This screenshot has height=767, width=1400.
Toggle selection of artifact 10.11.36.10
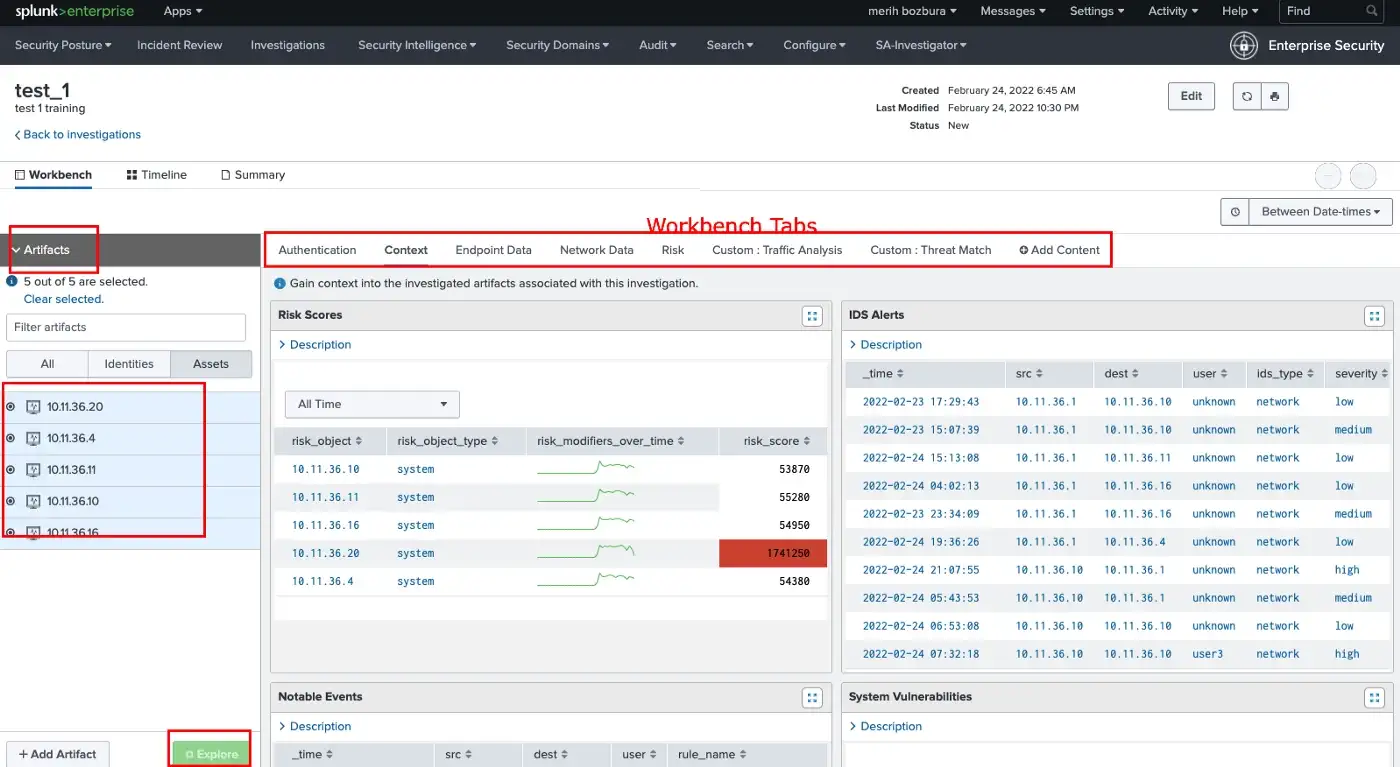coord(10,501)
